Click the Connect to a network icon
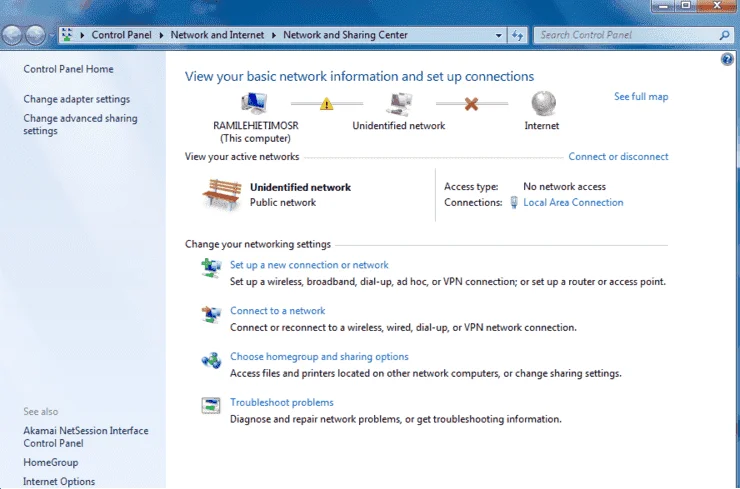The image size is (740, 489). click(211, 314)
